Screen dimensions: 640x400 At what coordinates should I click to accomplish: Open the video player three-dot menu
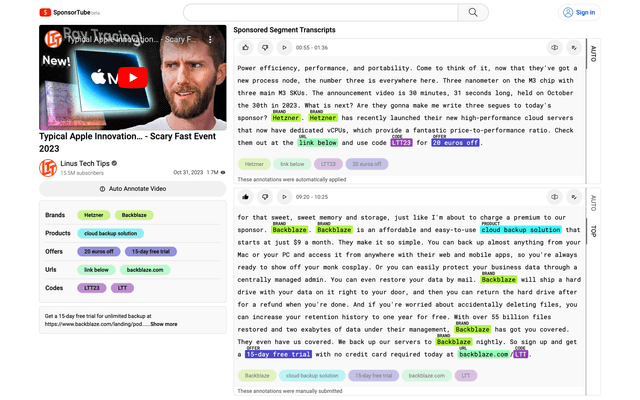[x=210, y=40]
